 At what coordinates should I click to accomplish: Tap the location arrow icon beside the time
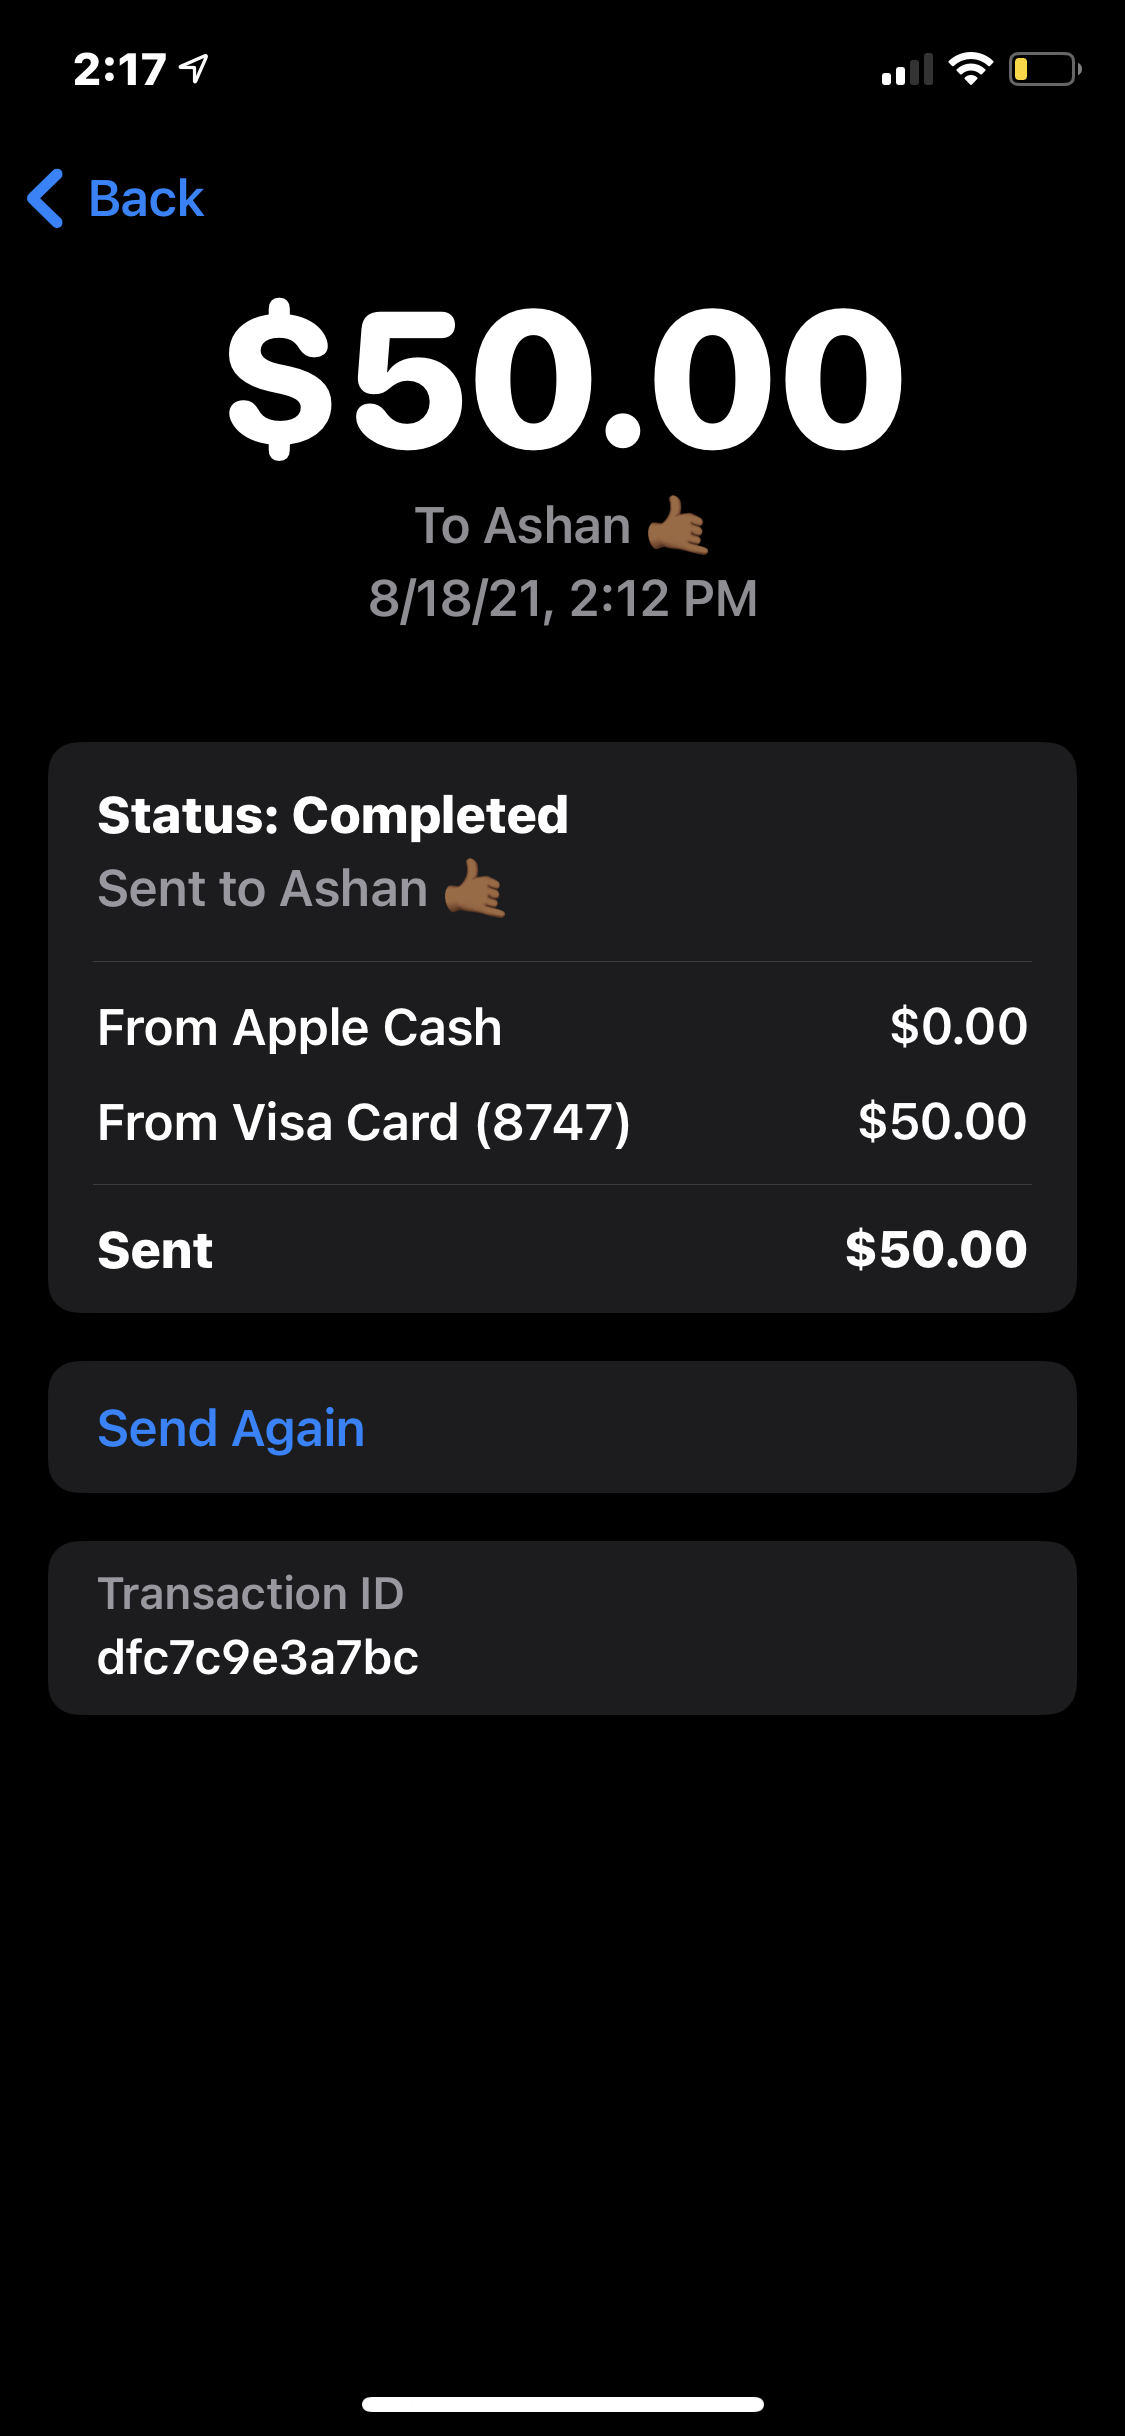click(x=194, y=69)
